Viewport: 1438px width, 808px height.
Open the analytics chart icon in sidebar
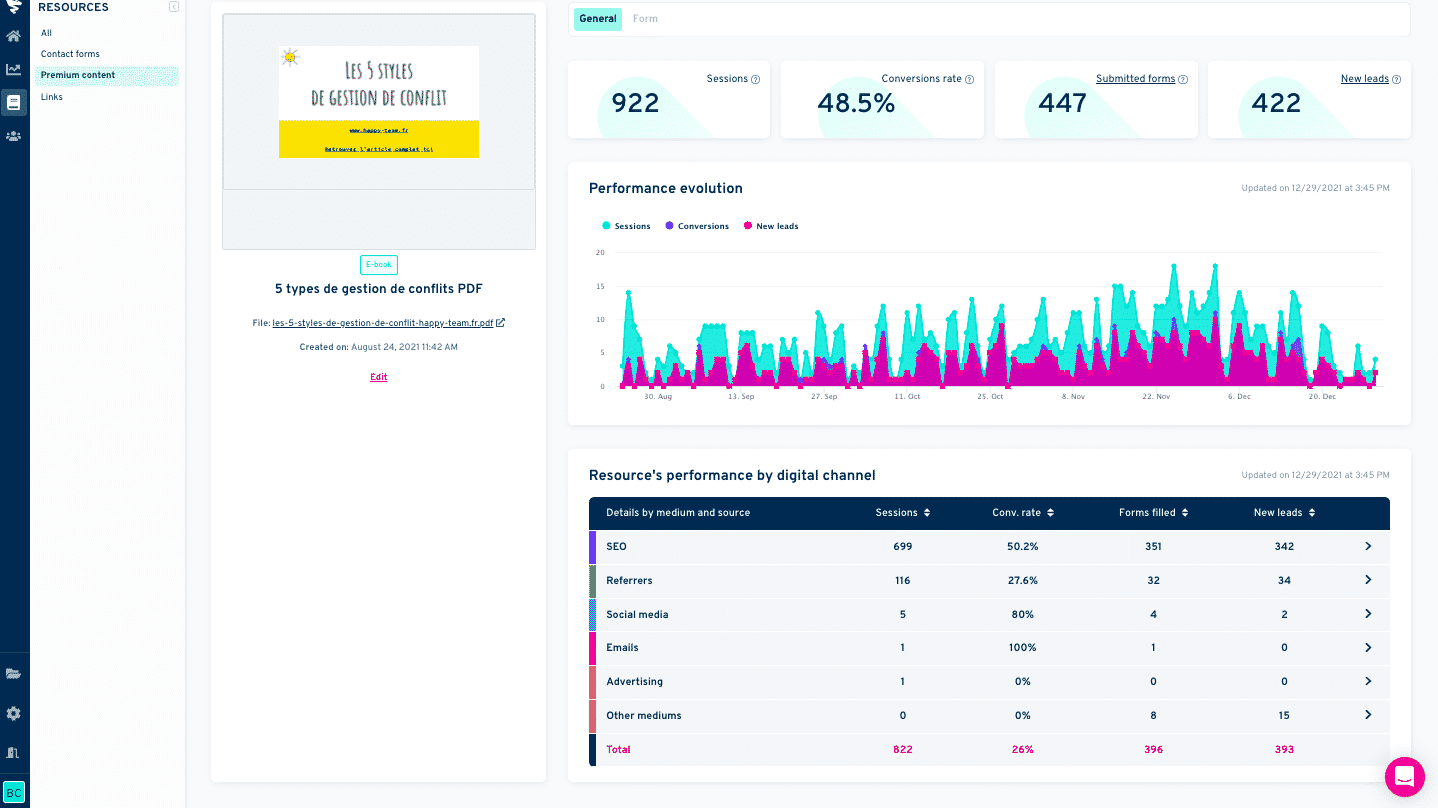pos(14,70)
